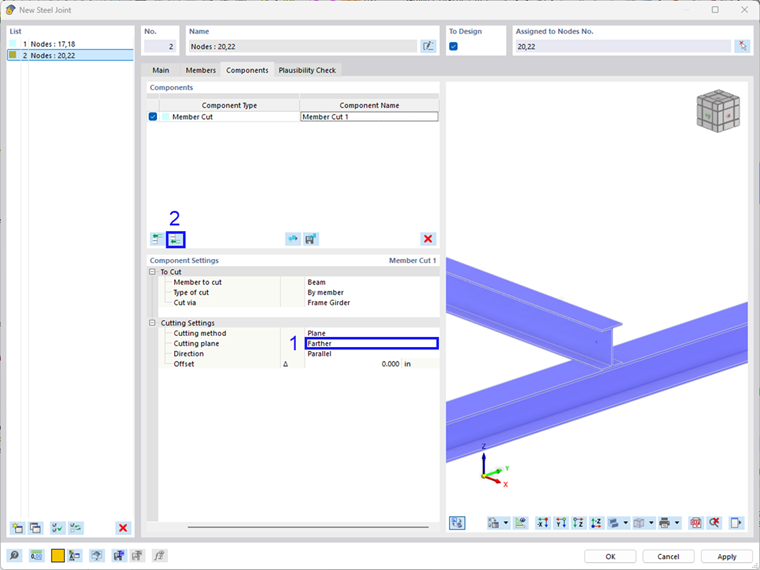This screenshot has height=570, width=760.
Task: Invert selection icon in List panel
Action: tap(76, 528)
